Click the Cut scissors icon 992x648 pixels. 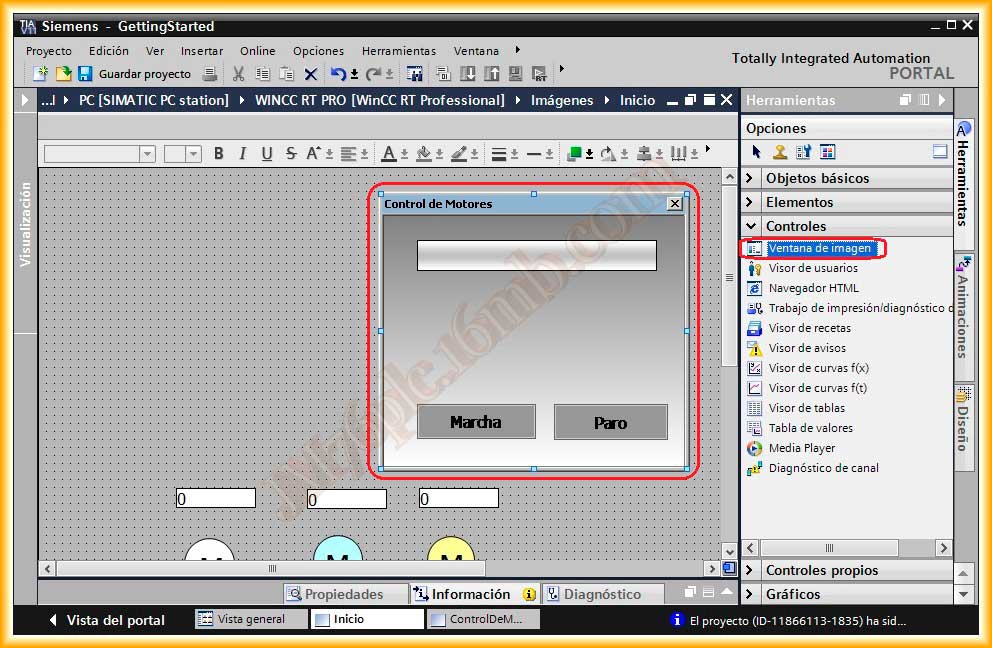tap(238, 74)
